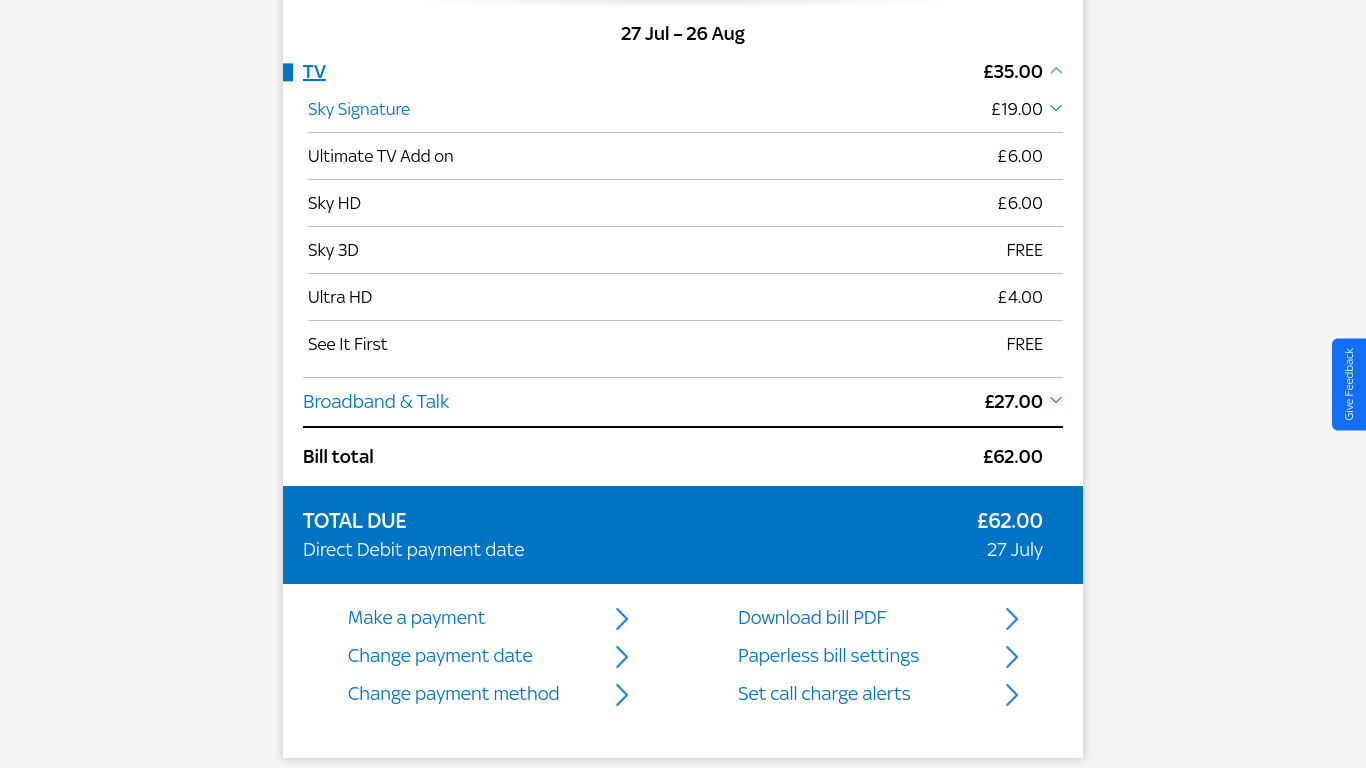
Task: Click the arrow icon beside Change payment date
Action: pyautogui.click(x=622, y=656)
